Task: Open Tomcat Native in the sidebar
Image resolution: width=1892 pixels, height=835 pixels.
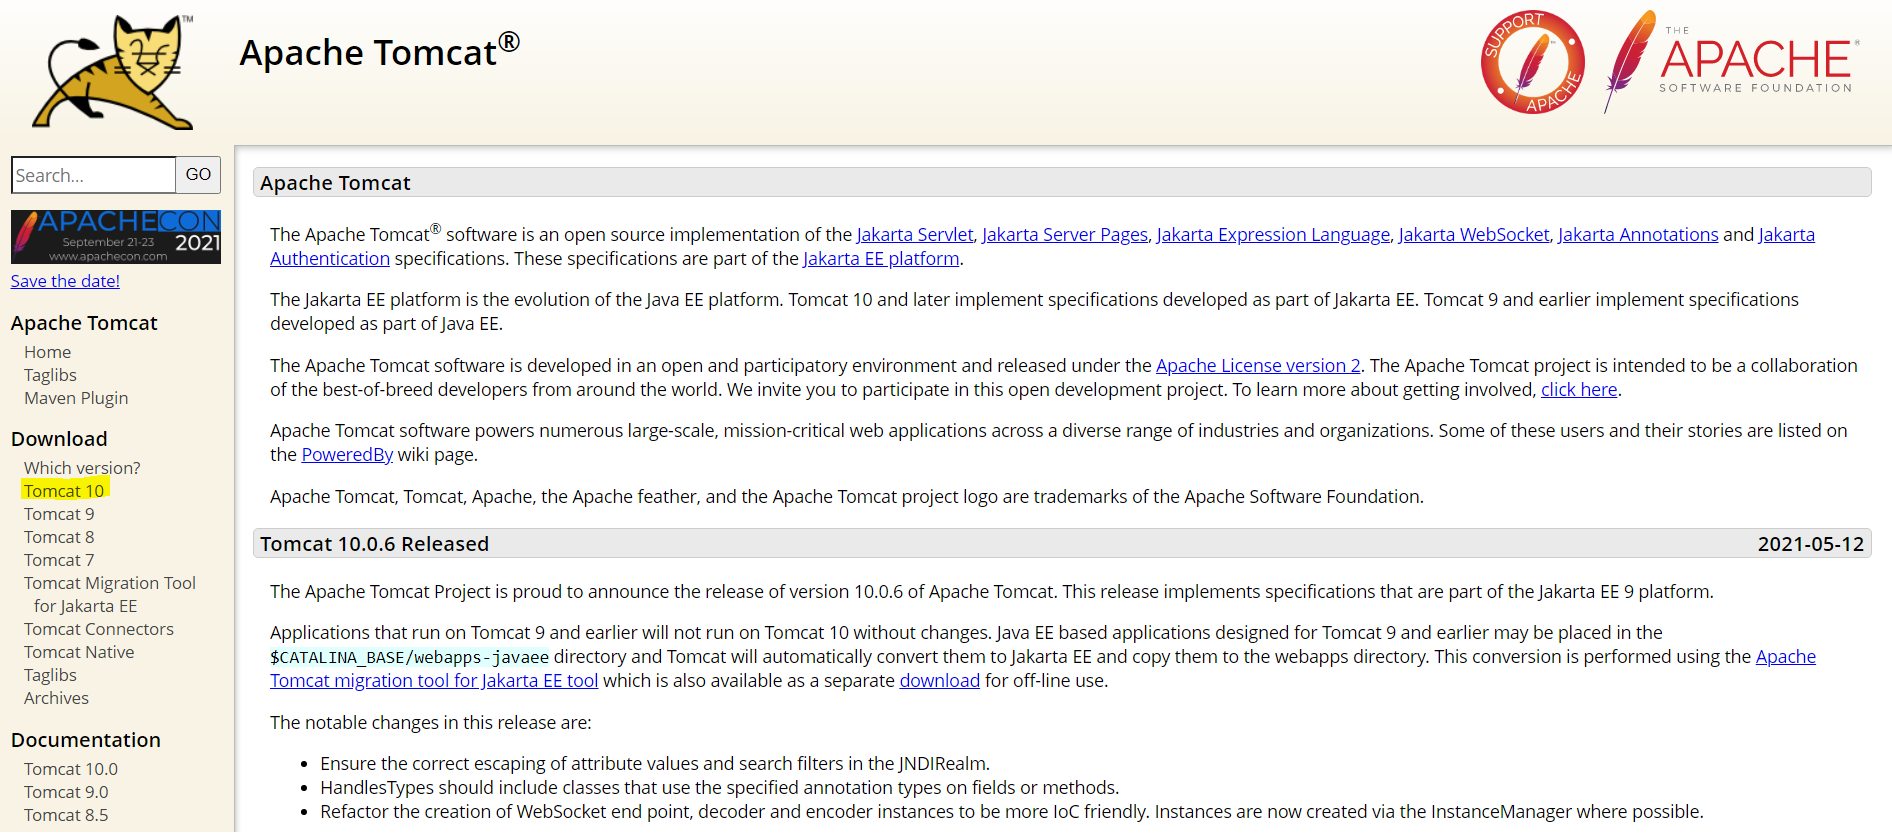Action: click(x=79, y=652)
